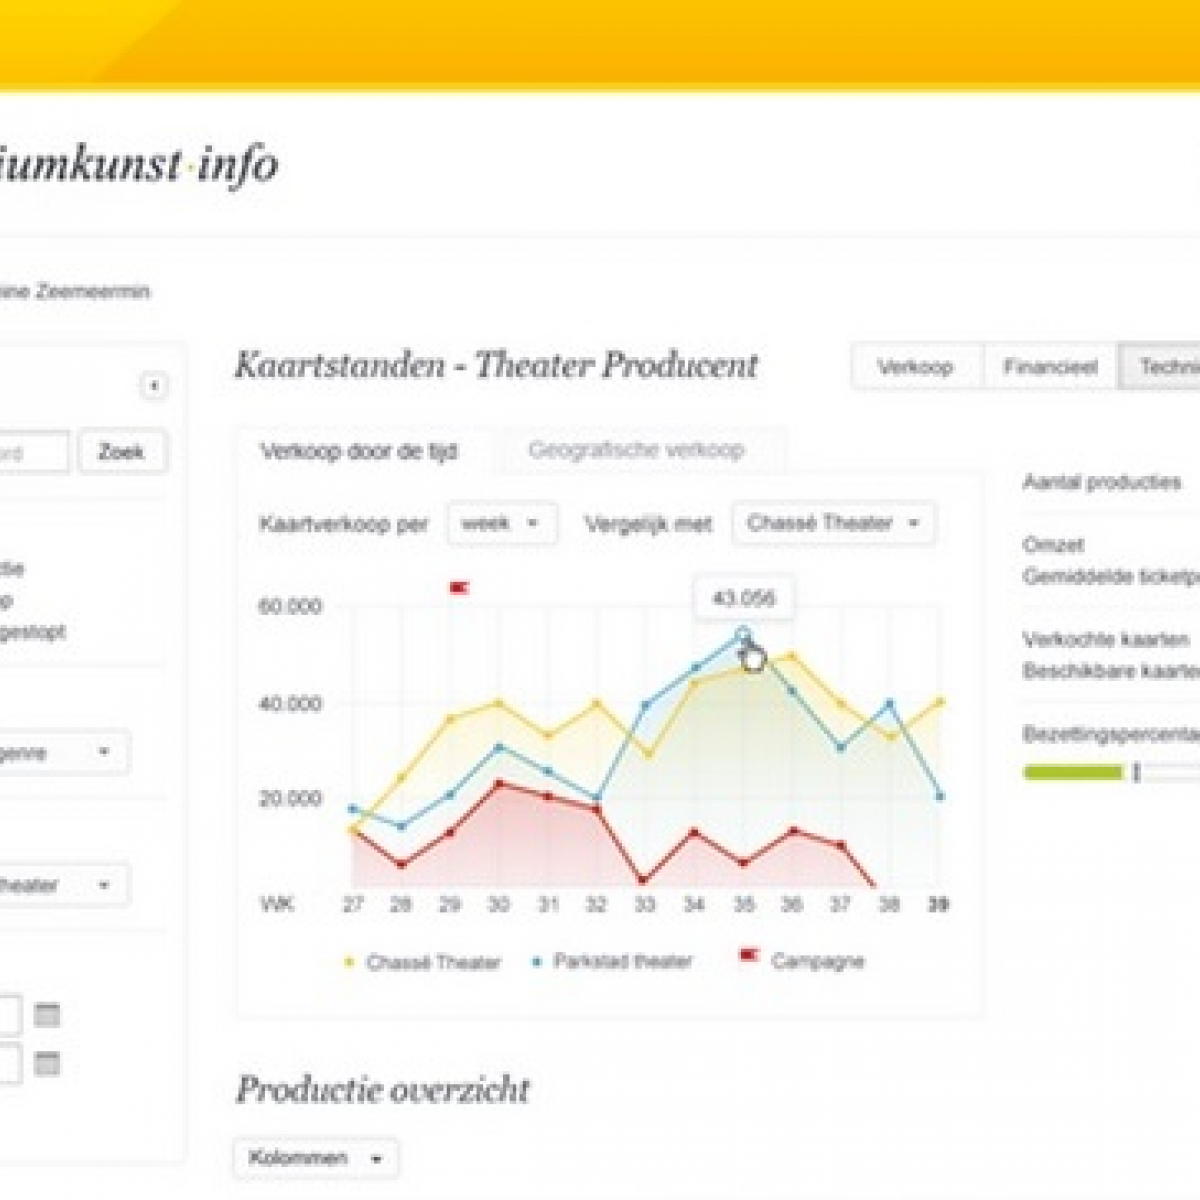Click the upper date input field
This screenshot has height=1200, width=1200.
10,1016
